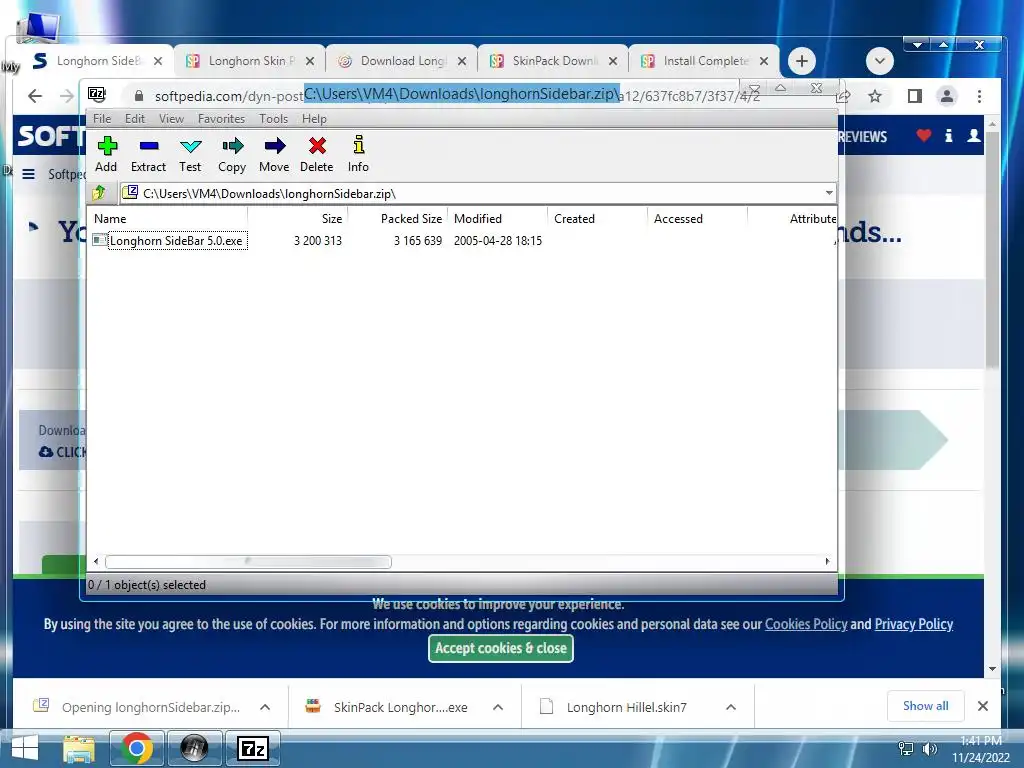Image resolution: width=1024 pixels, height=768 pixels.
Task: Open the Chrome three-dot menu
Action: pos(979,97)
